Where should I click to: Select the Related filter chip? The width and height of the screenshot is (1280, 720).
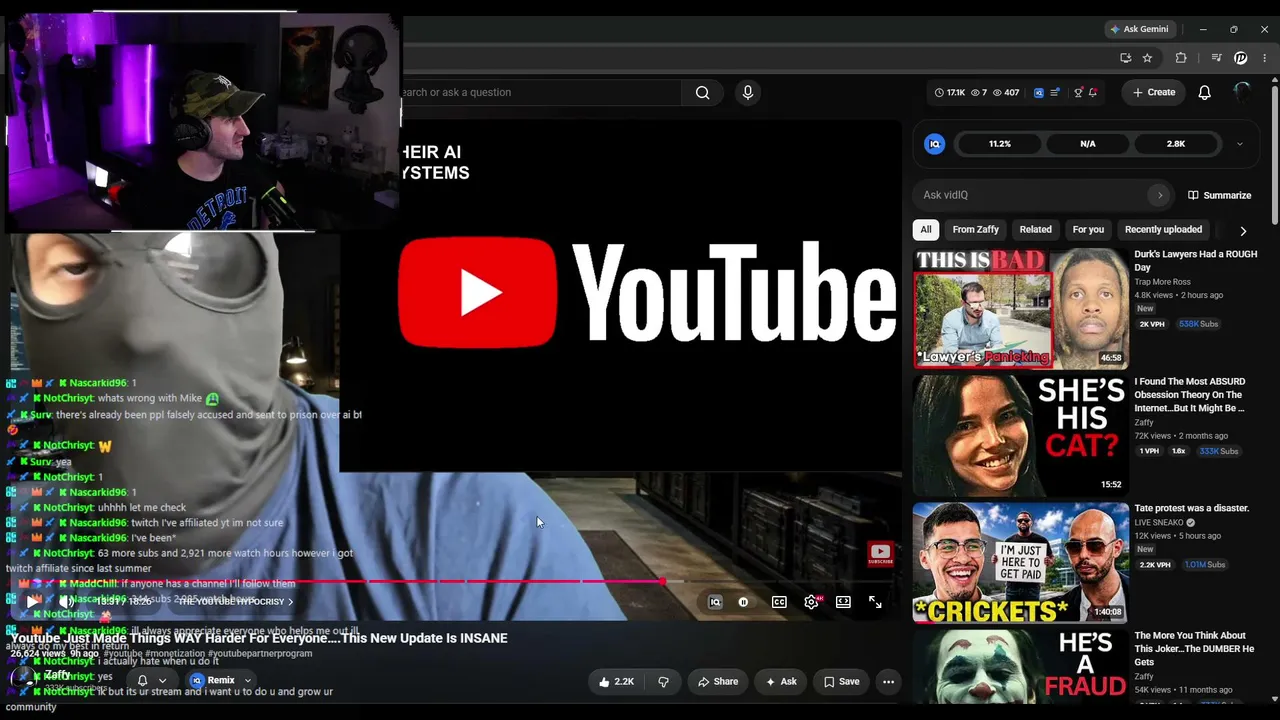pos(1036,230)
